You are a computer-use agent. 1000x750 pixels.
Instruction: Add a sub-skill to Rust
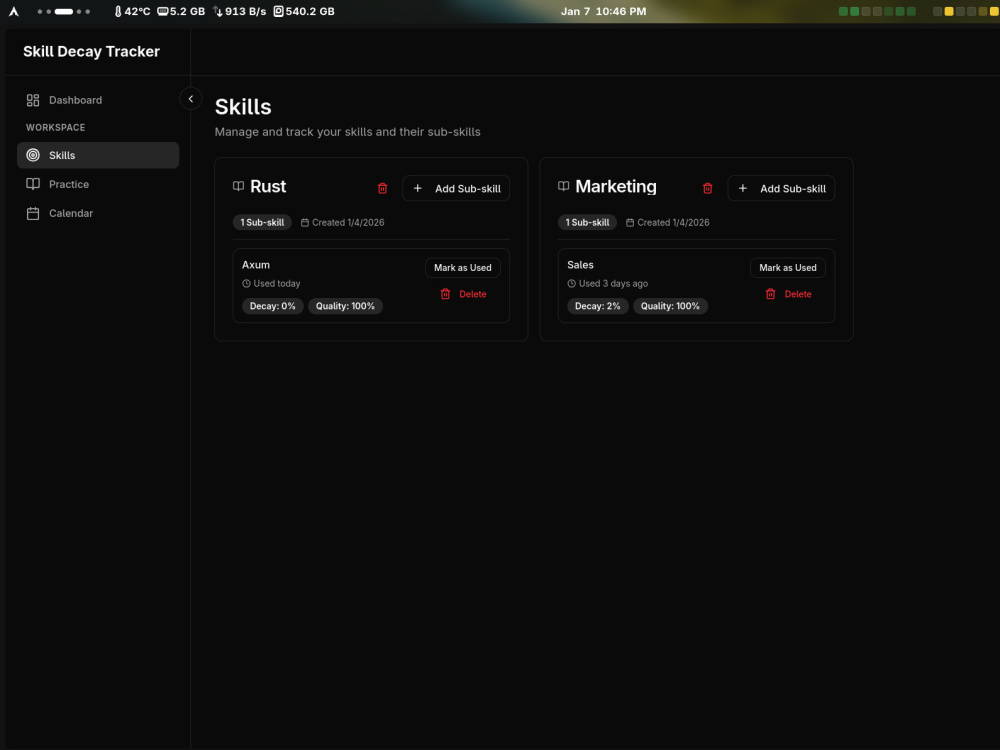456,188
